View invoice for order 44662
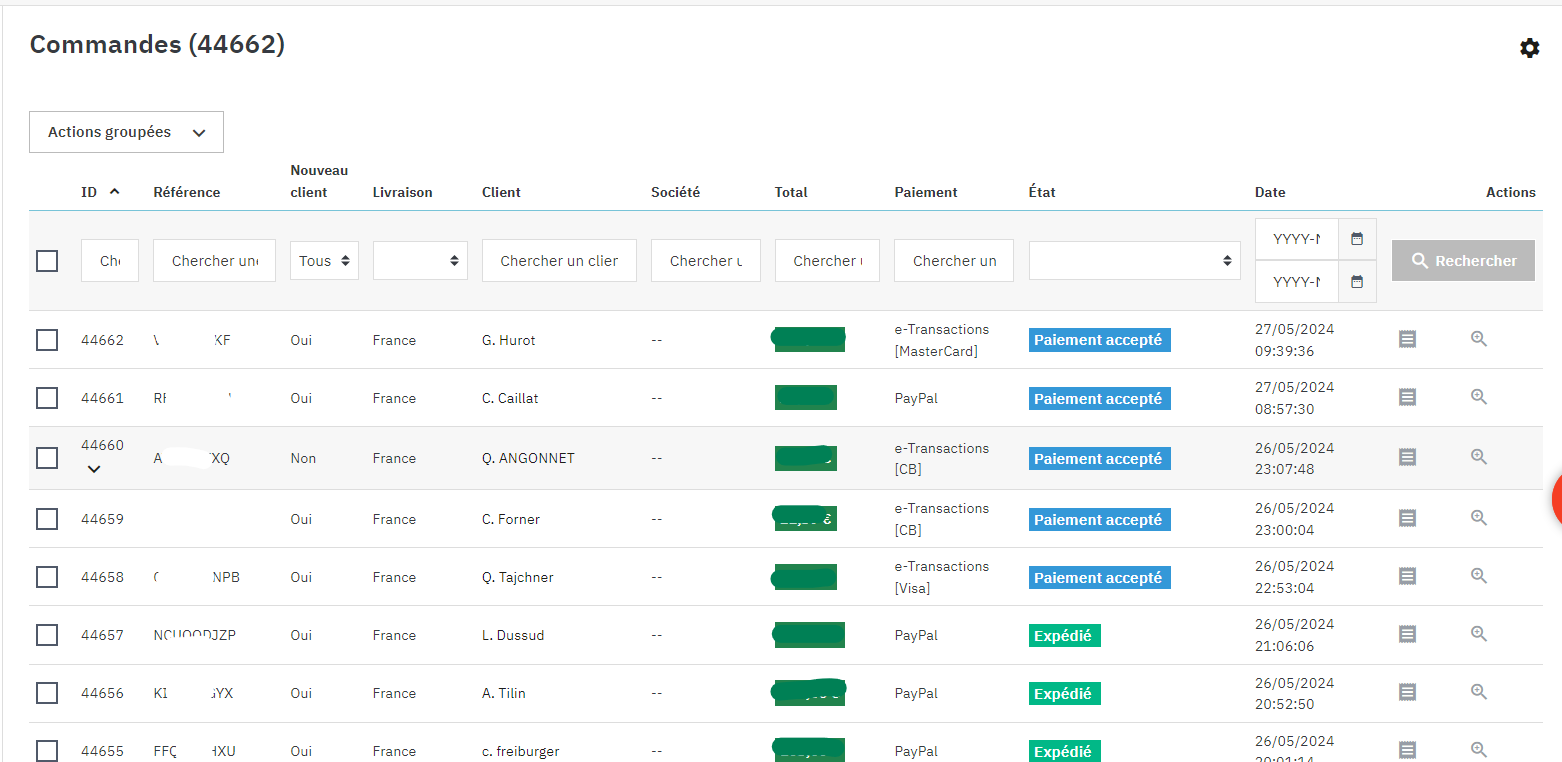 click(1407, 340)
